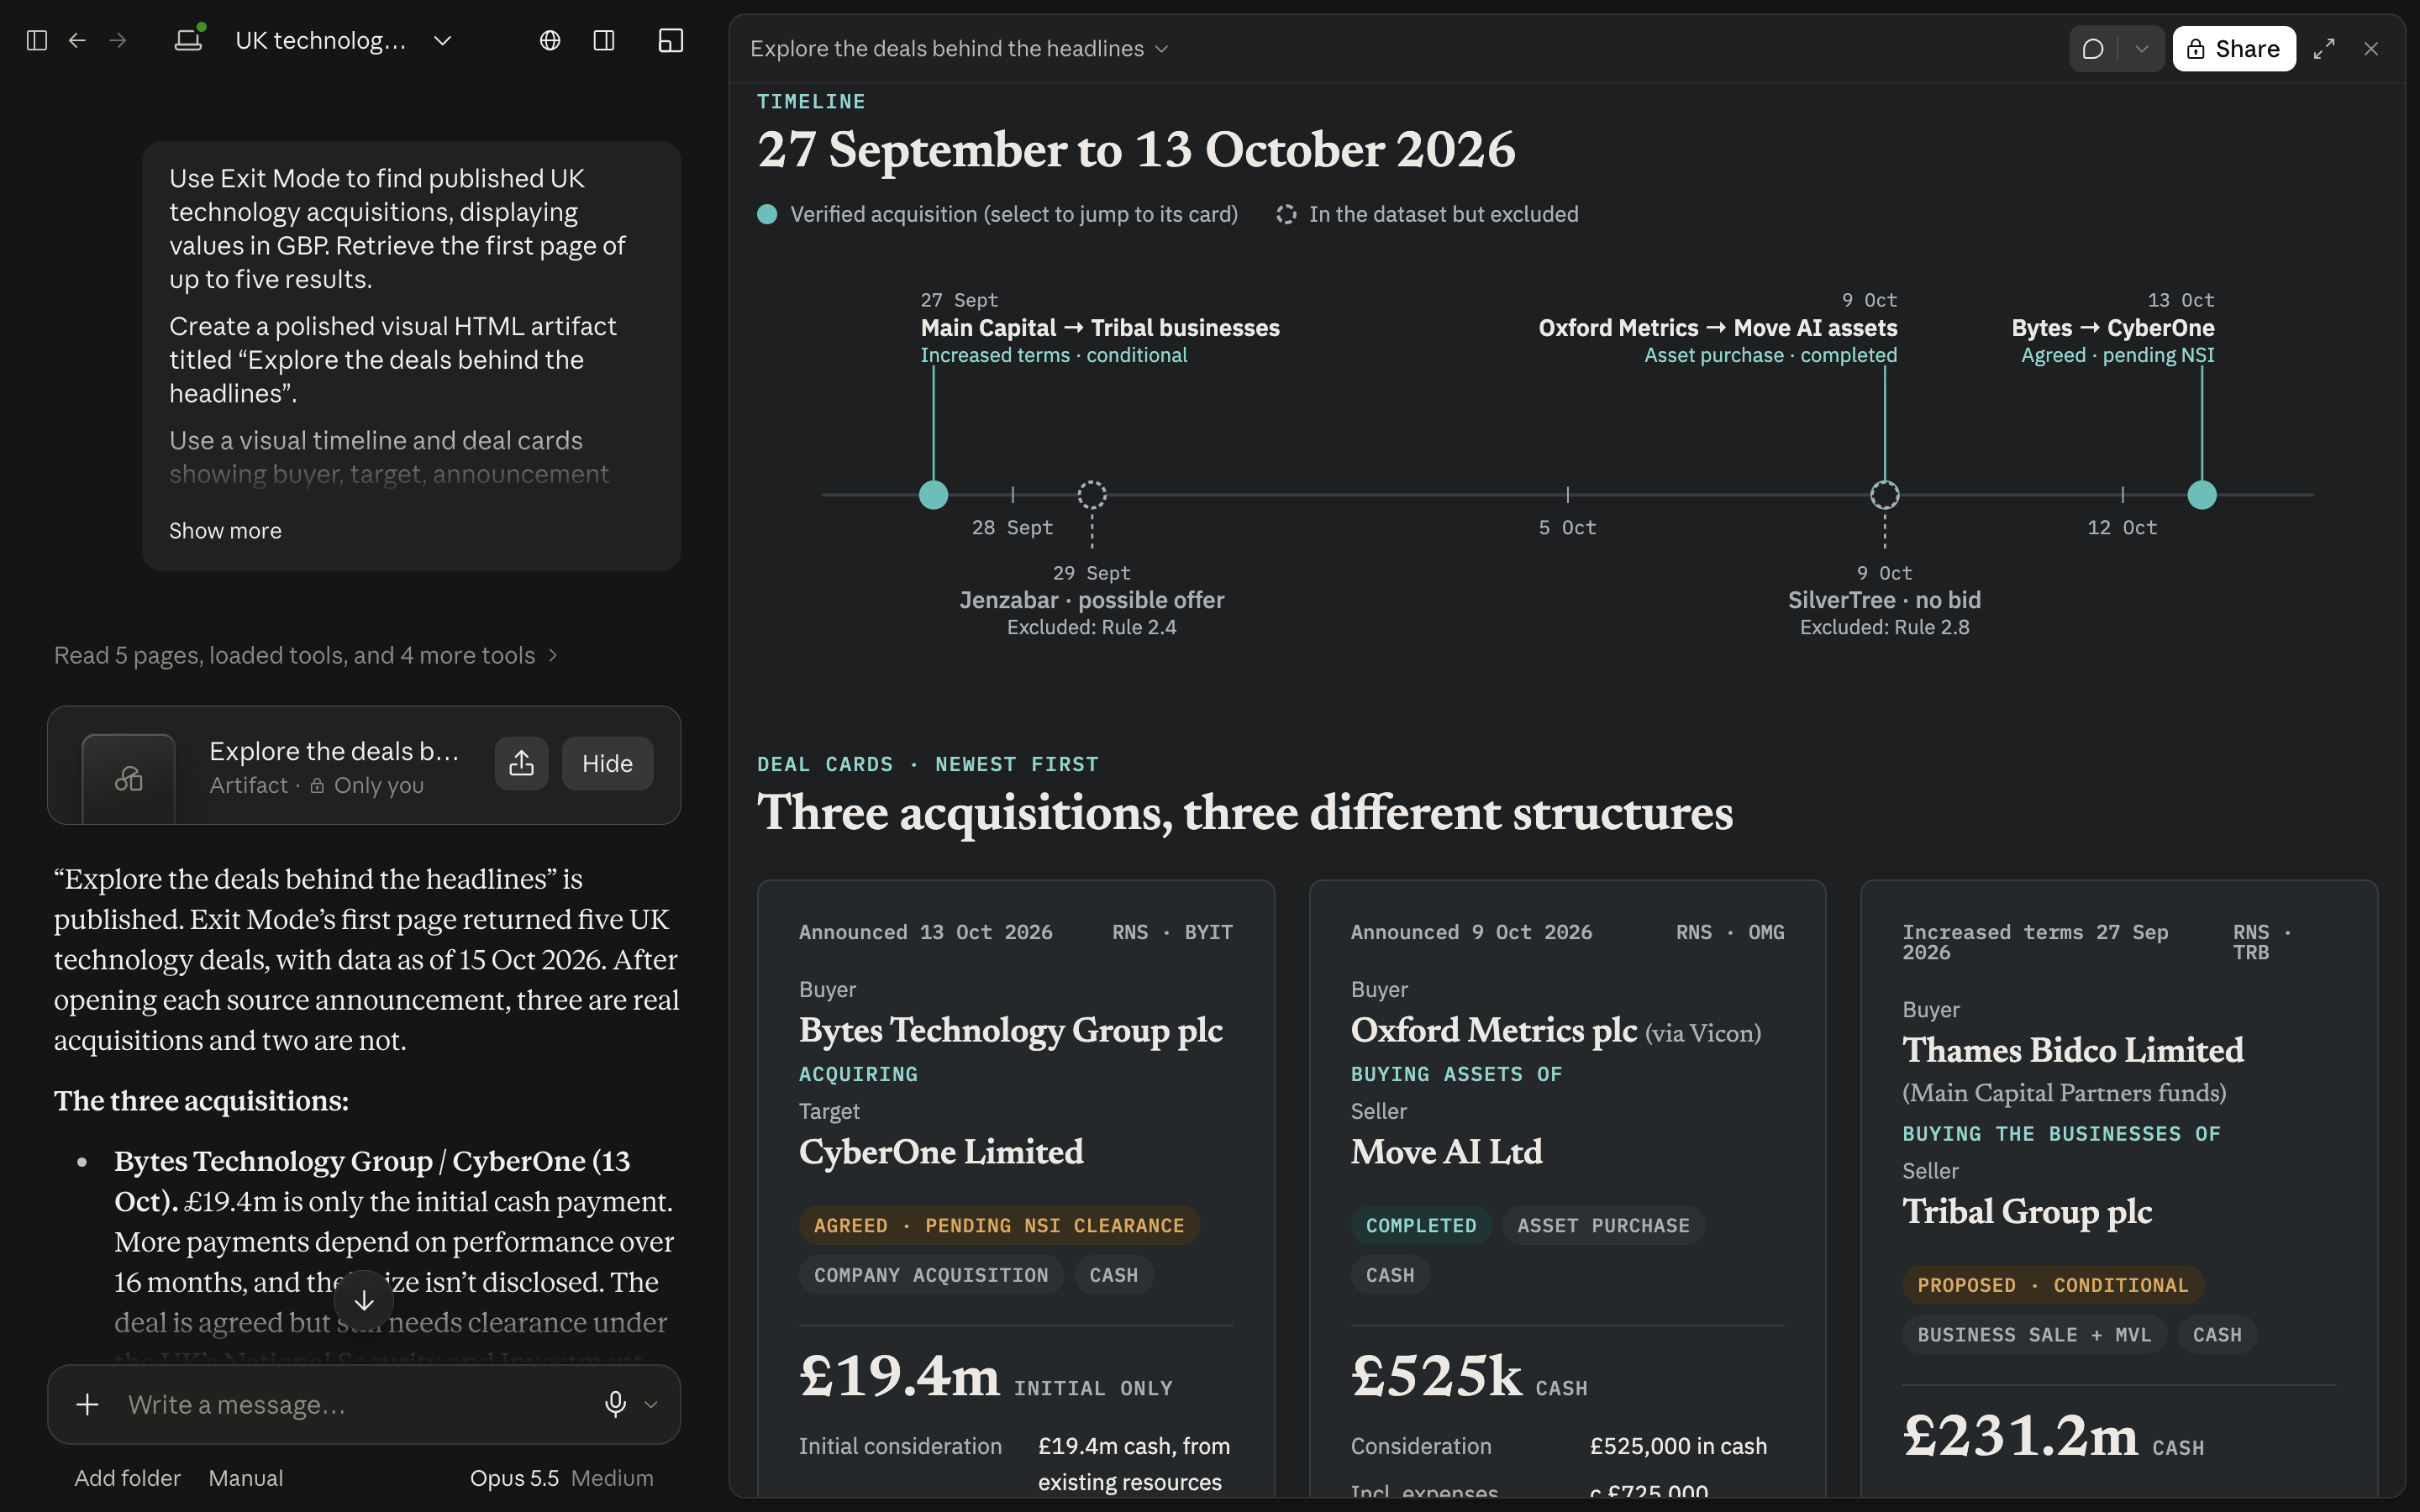Image resolution: width=2420 pixels, height=1512 pixels.
Task: Click the plus attach icon
Action: pyautogui.click(x=88, y=1405)
